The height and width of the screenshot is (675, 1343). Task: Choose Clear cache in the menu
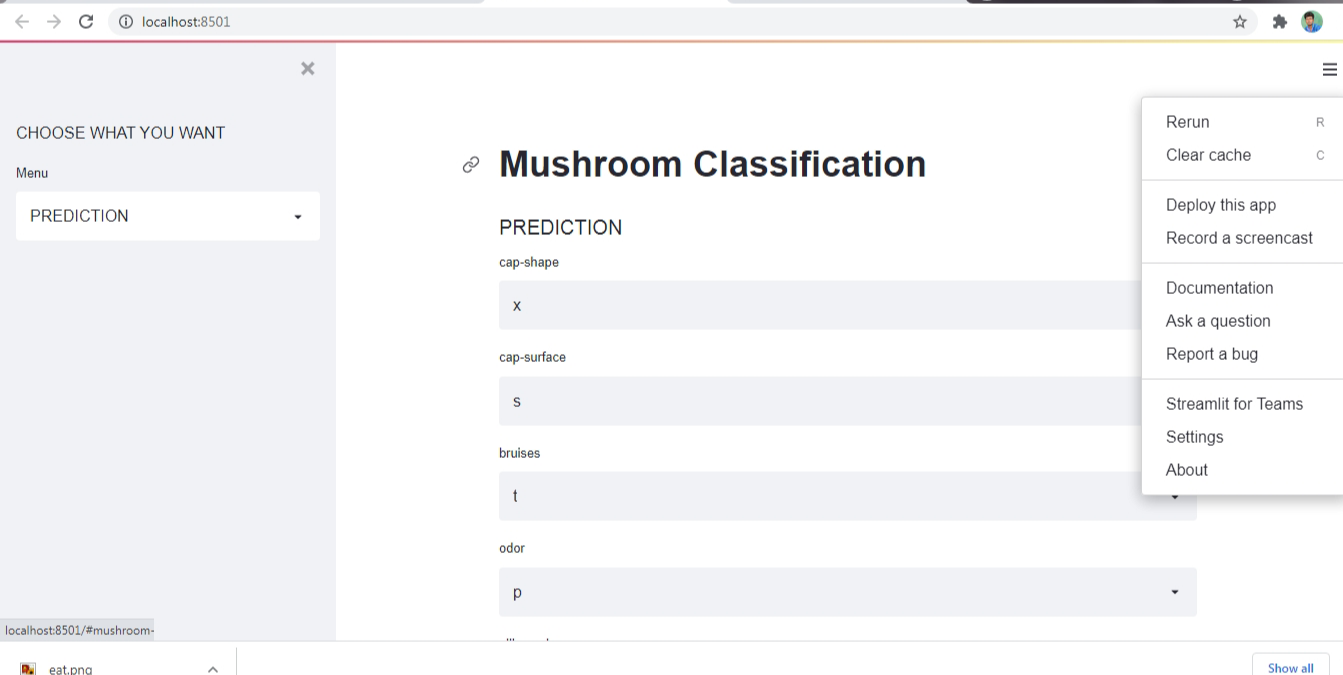click(x=1208, y=155)
